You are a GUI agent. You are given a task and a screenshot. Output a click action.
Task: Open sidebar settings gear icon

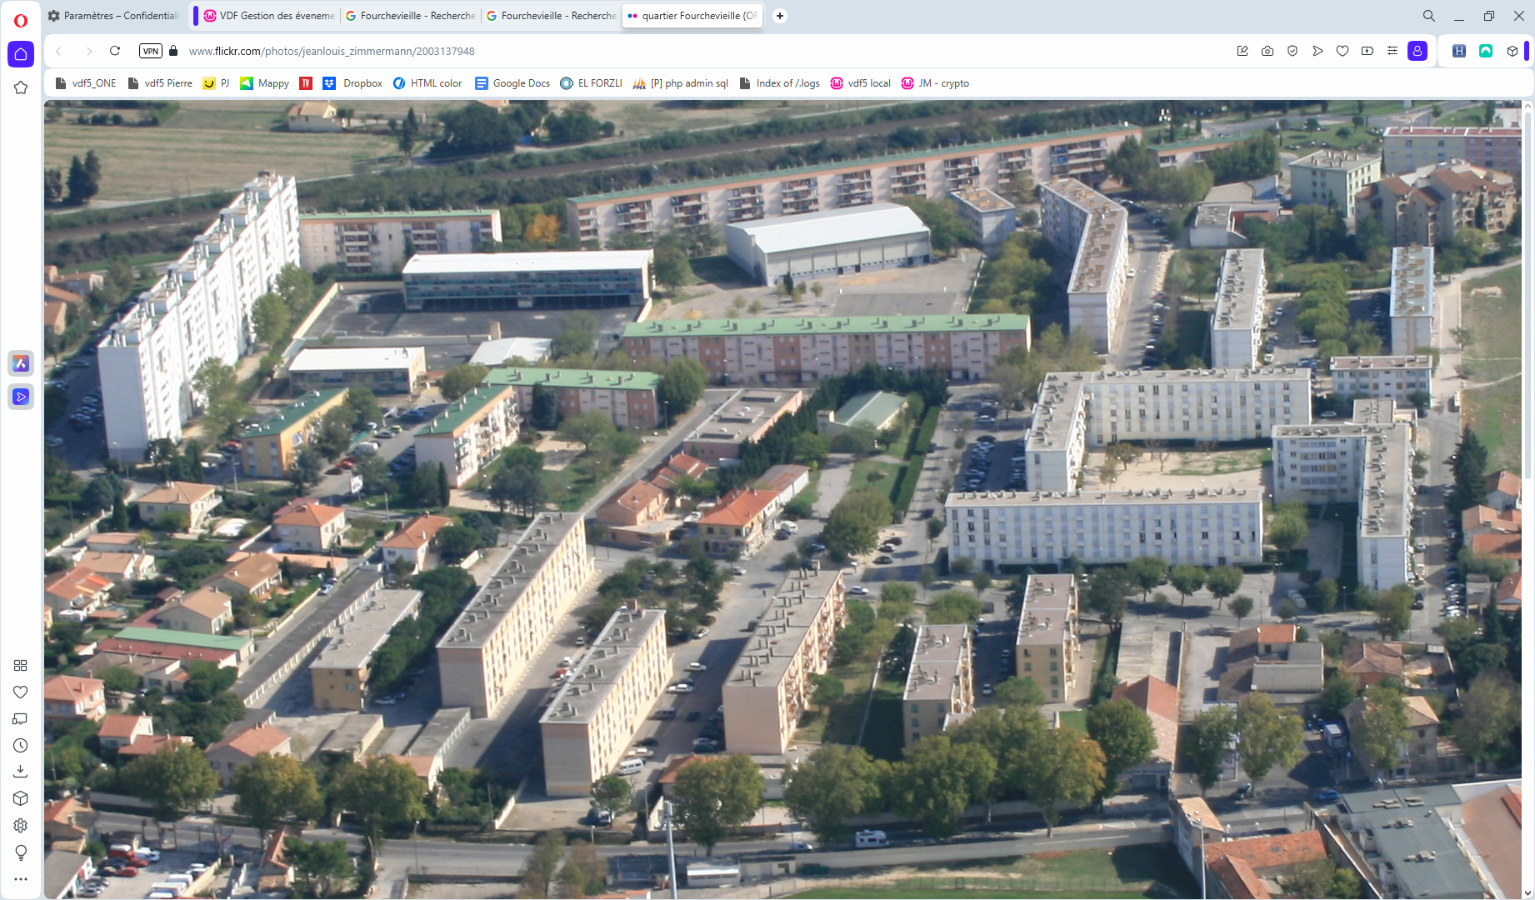coord(20,825)
